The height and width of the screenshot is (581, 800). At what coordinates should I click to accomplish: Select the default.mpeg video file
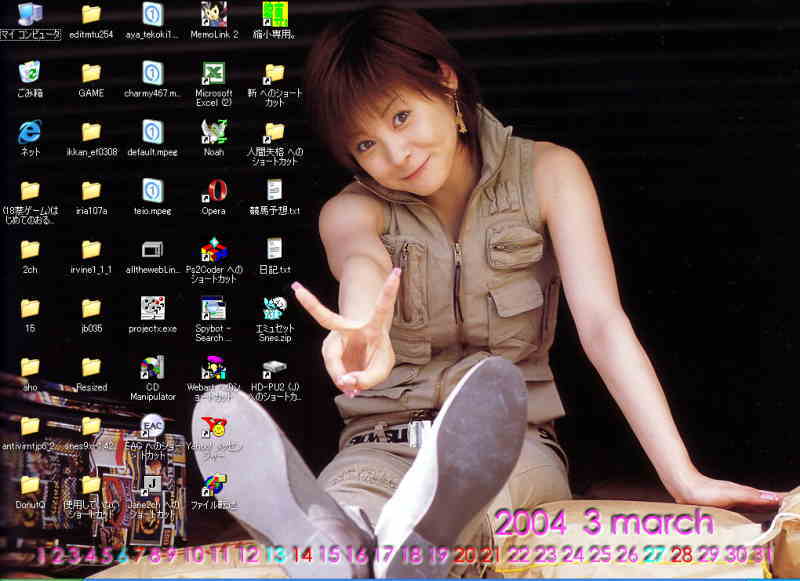pyautogui.click(x=152, y=131)
